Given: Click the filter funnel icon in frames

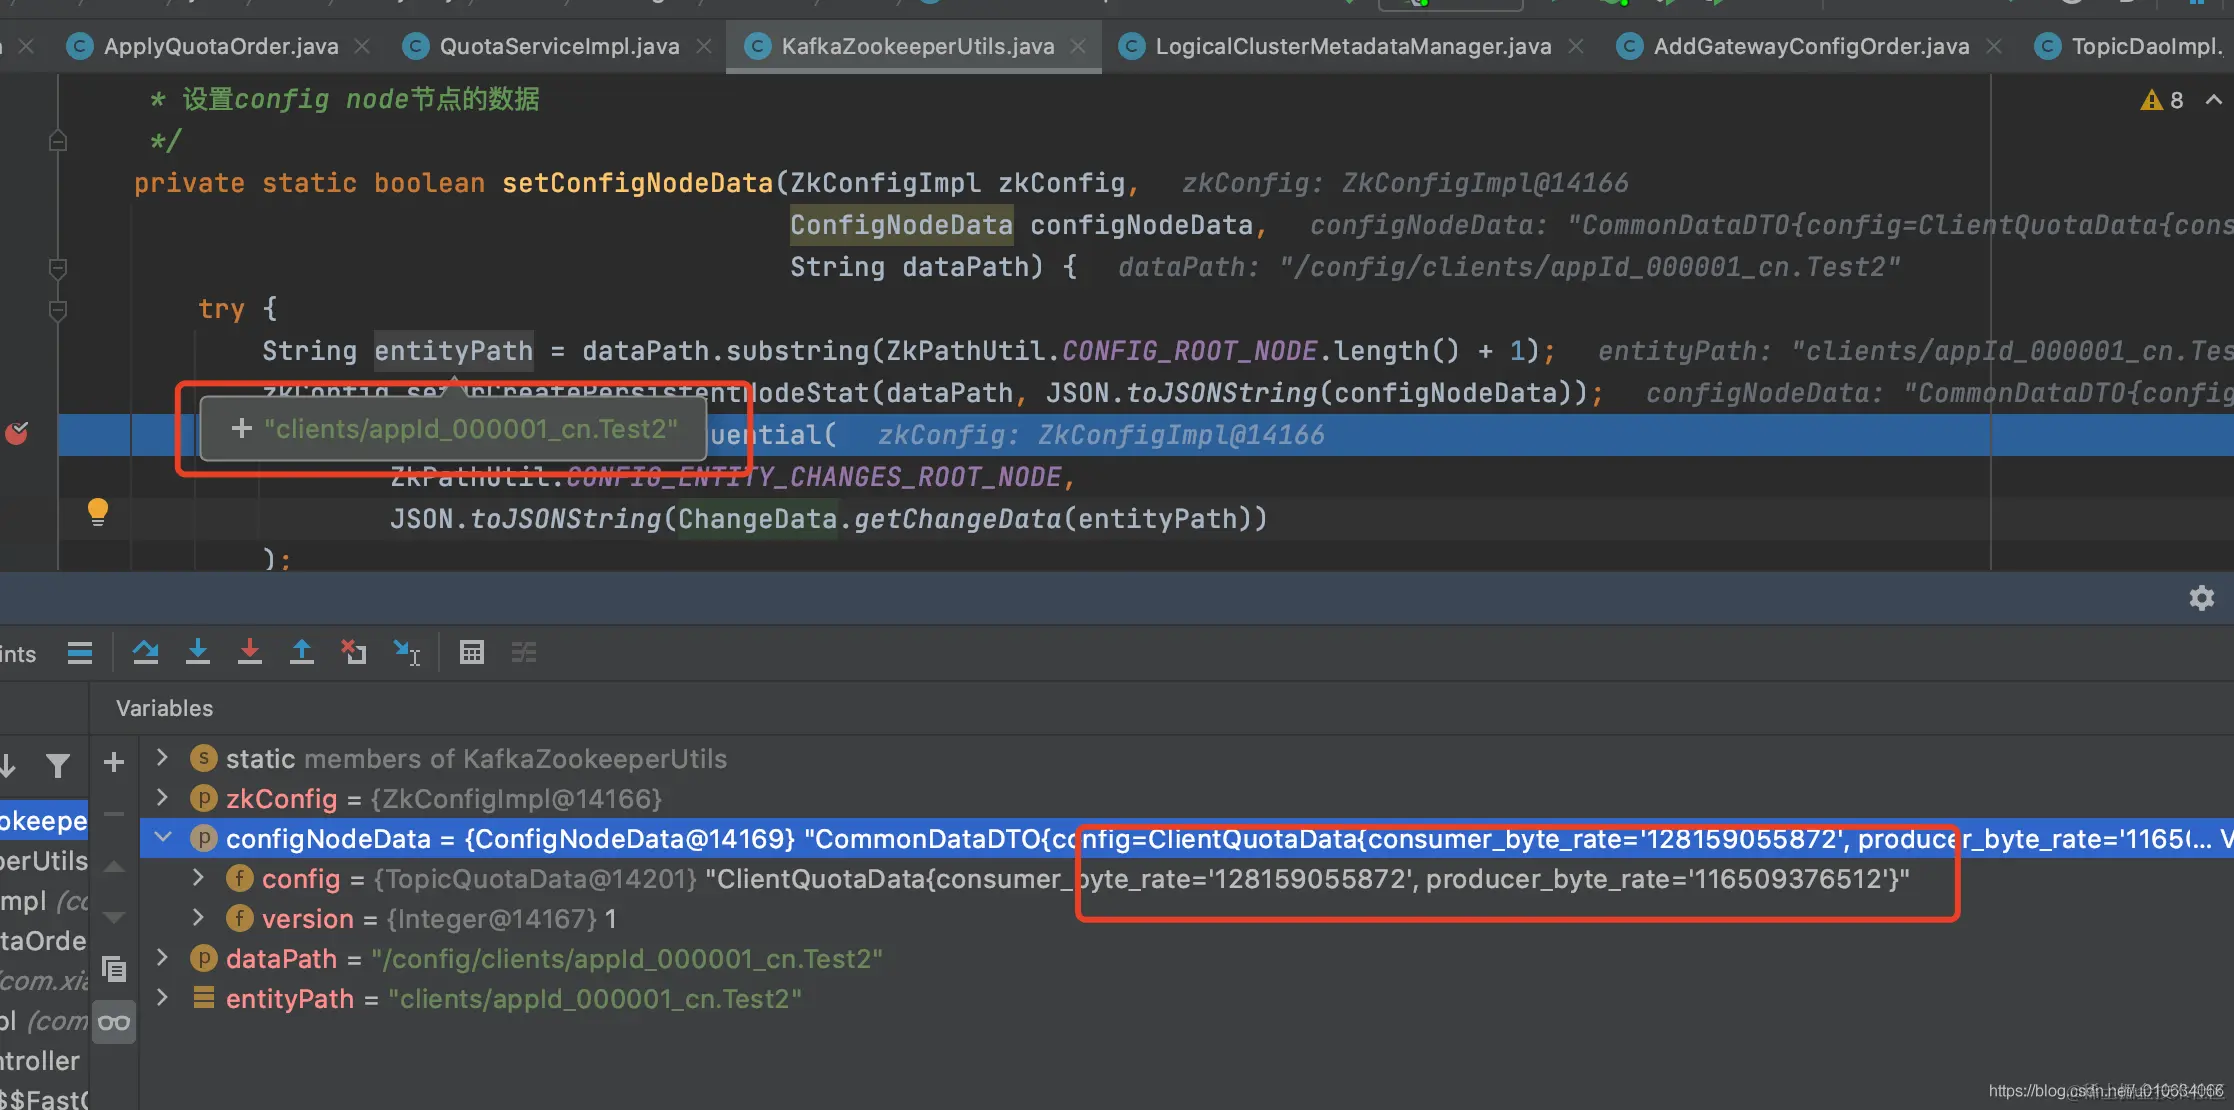Looking at the screenshot, I should 58,766.
